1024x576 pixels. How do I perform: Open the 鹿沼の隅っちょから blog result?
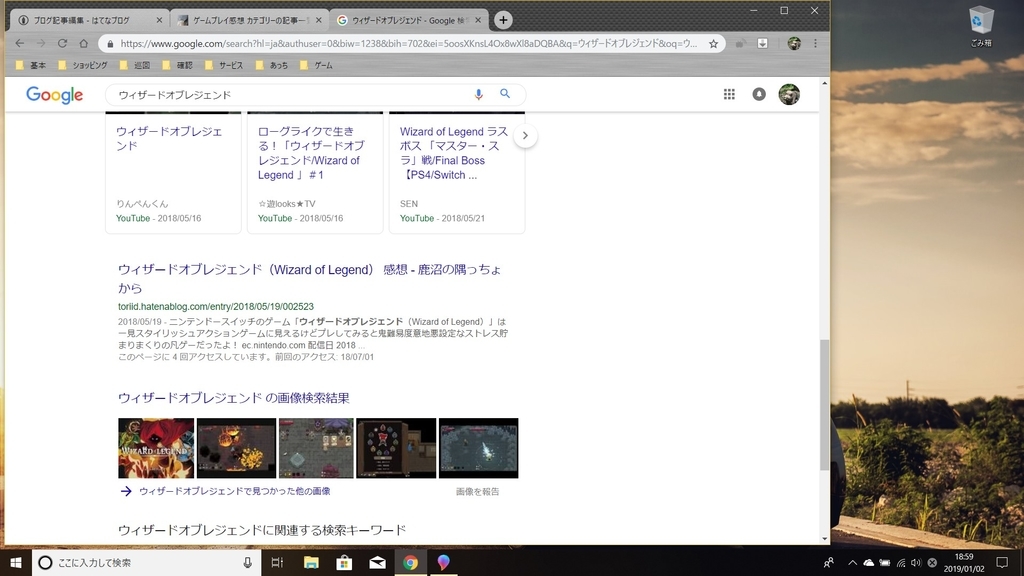(310, 278)
